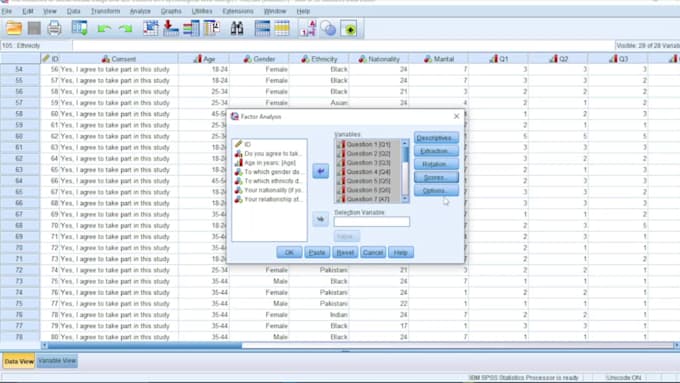Click the Use variable sets circles icon
The width and height of the screenshot is (680, 383).
click(328, 29)
